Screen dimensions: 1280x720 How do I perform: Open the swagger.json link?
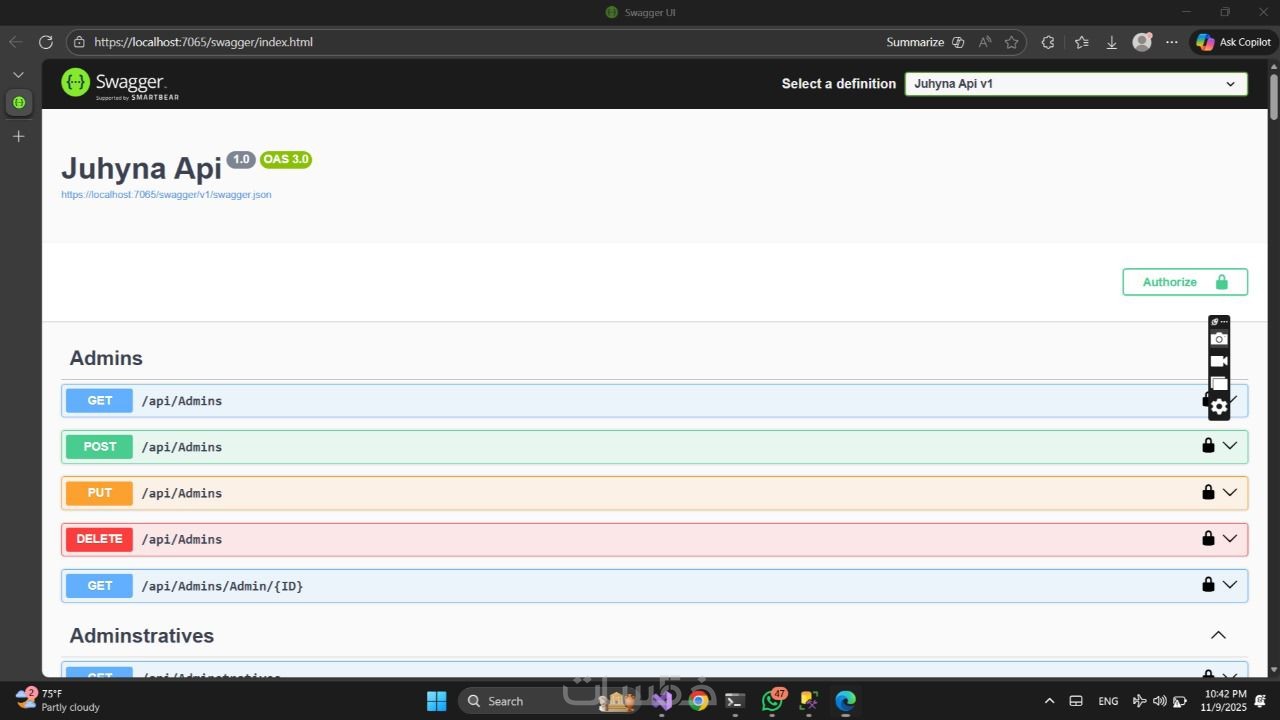[166, 195]
